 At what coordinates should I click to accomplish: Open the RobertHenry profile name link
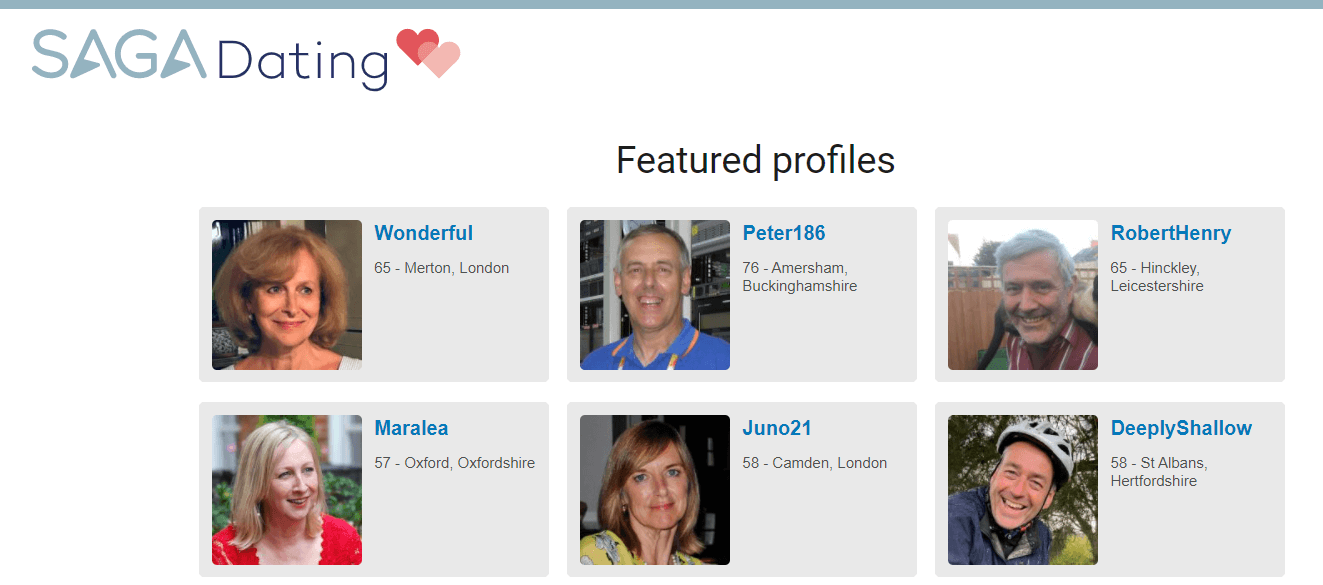[1171, 233]
